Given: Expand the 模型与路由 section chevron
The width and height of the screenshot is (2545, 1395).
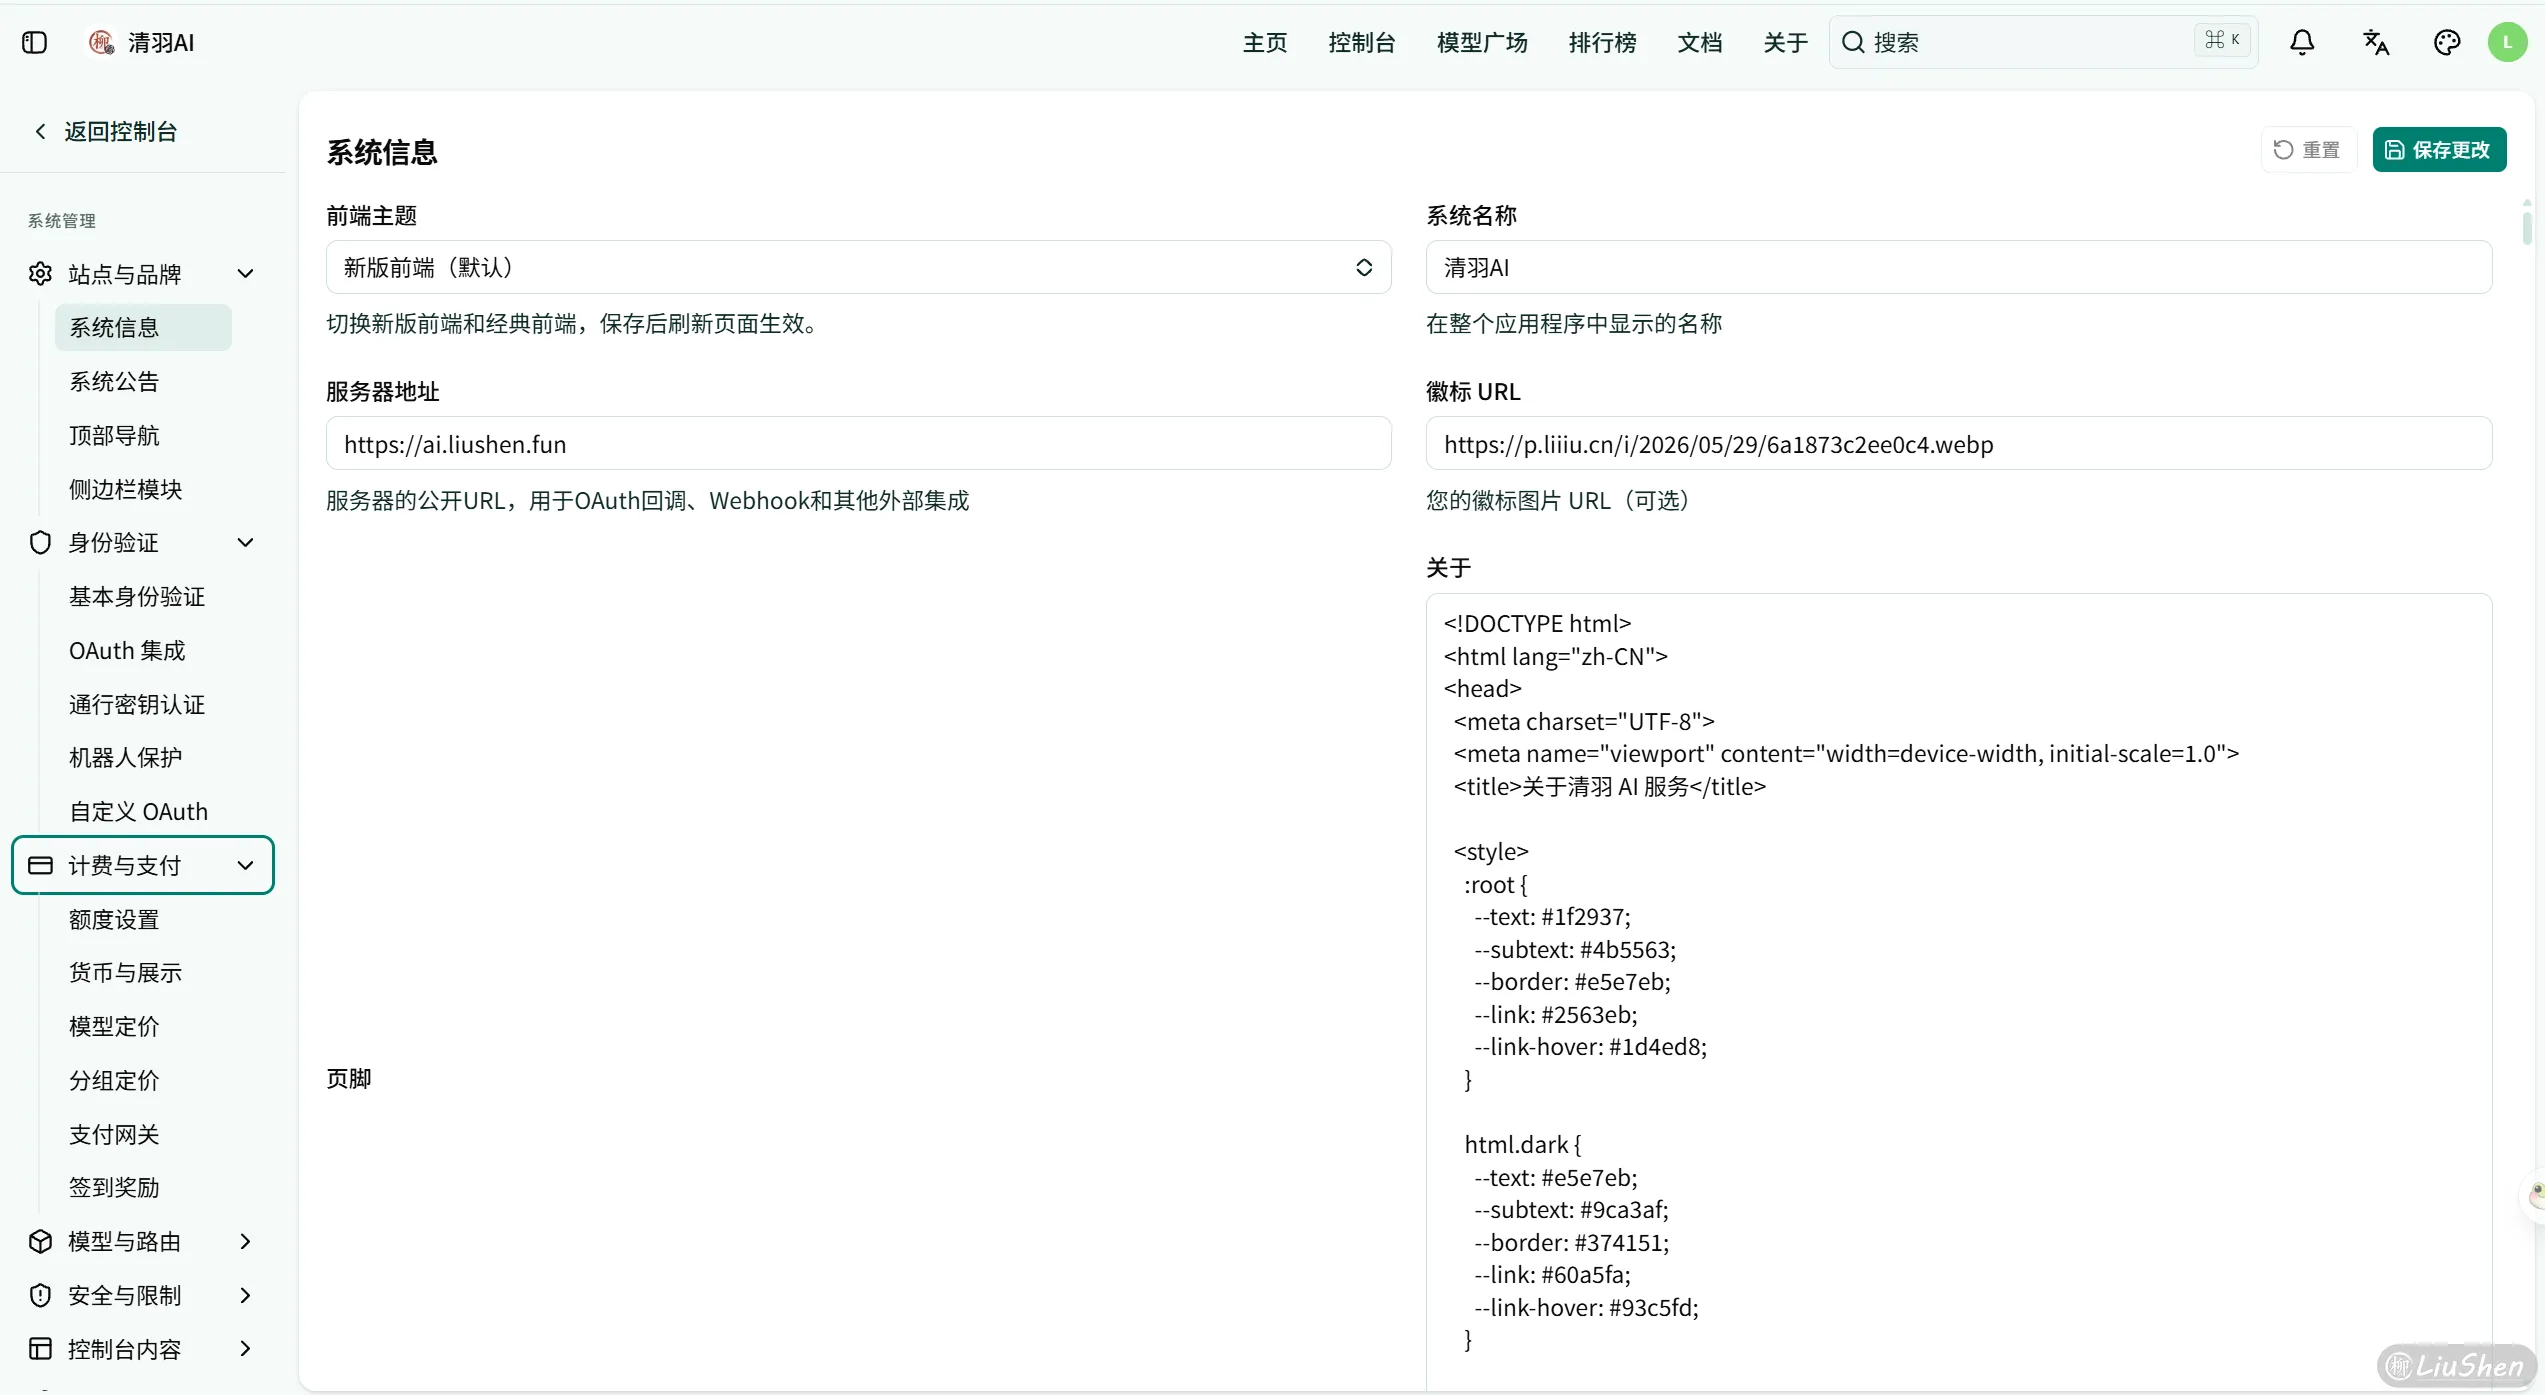Looking at the screenshot, I should 245,1241.
